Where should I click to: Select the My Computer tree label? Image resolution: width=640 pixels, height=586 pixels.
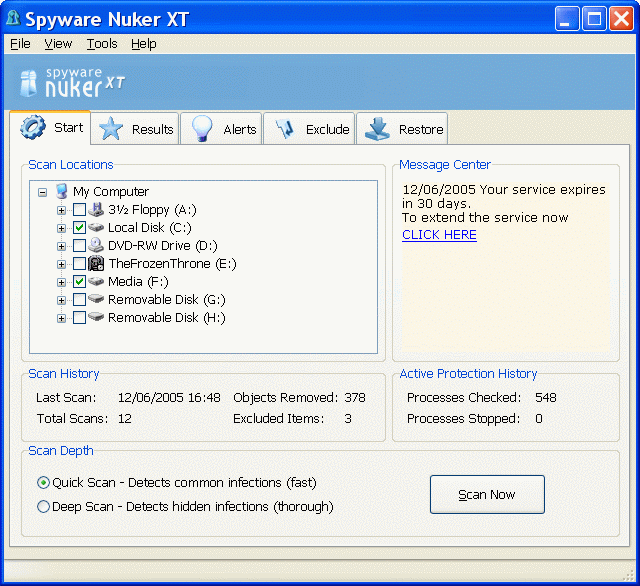click(111, 191)
